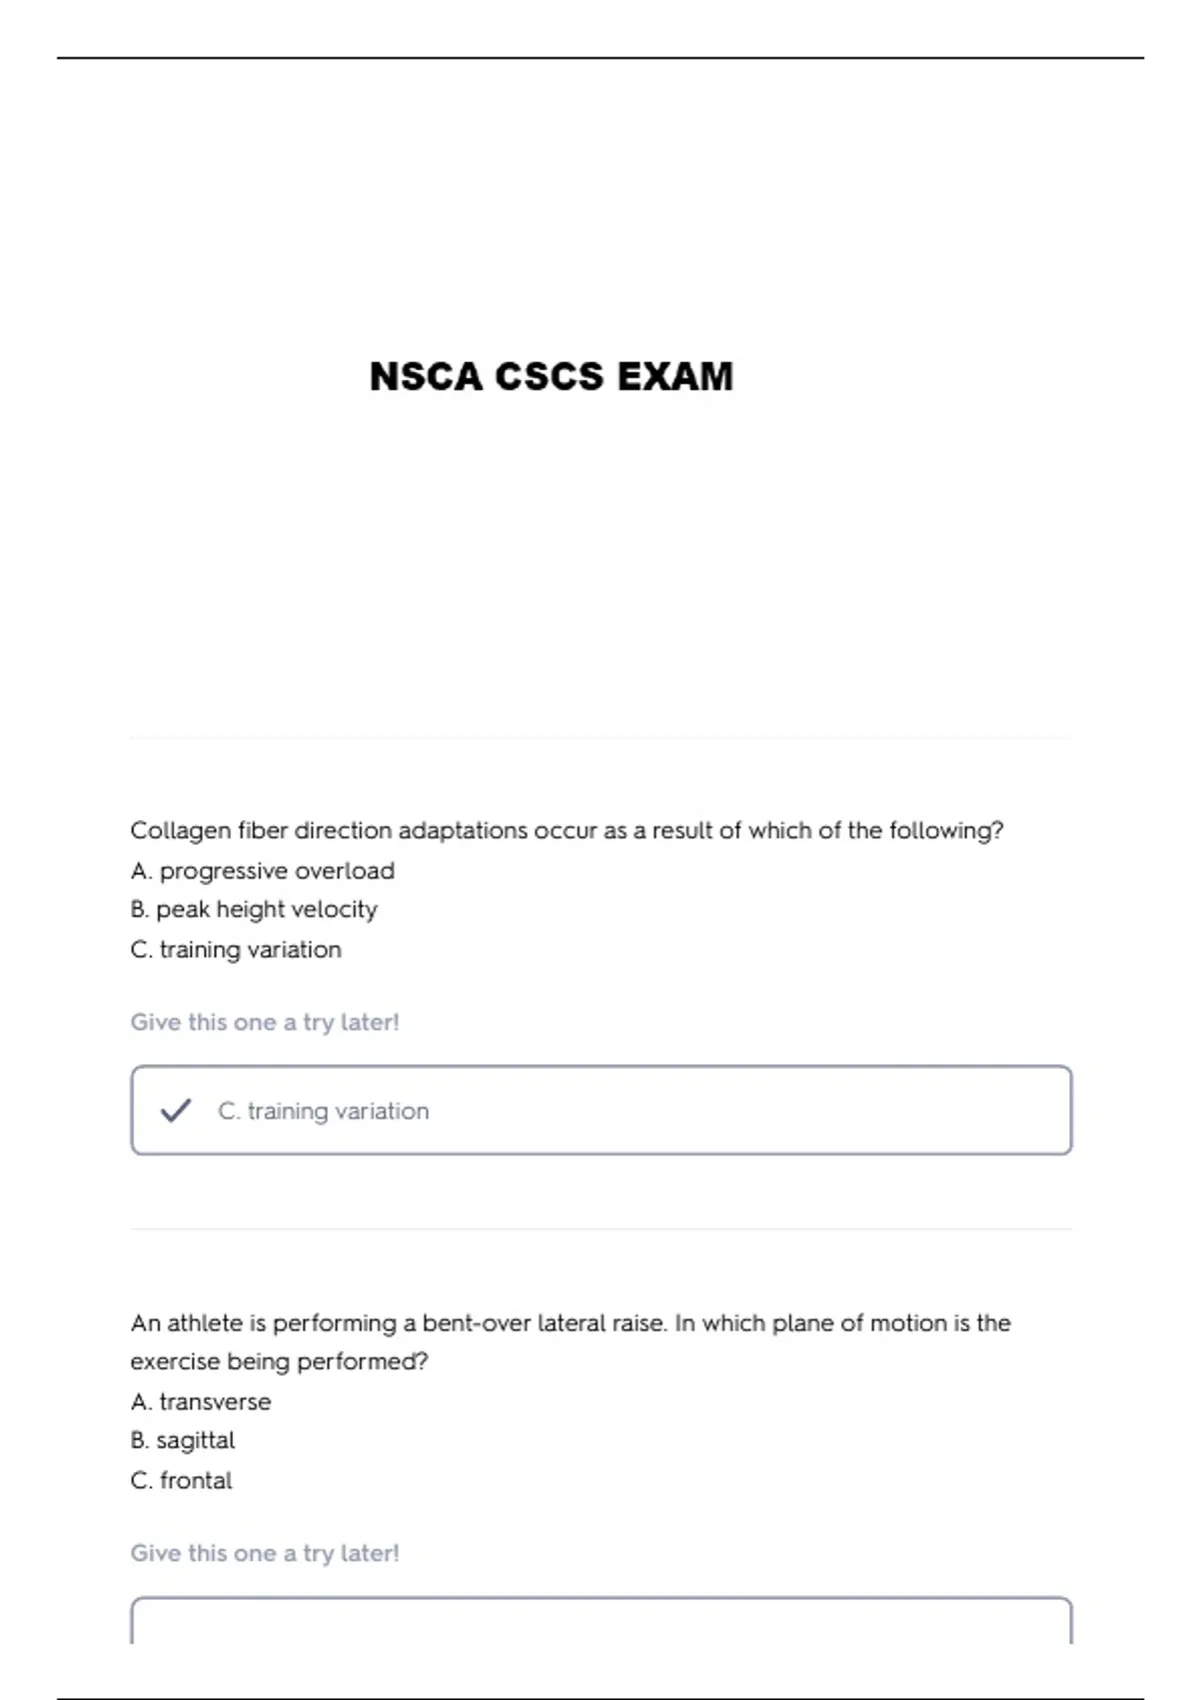
Task: Click the top horizontal page border line
Action: coord(600,58)
